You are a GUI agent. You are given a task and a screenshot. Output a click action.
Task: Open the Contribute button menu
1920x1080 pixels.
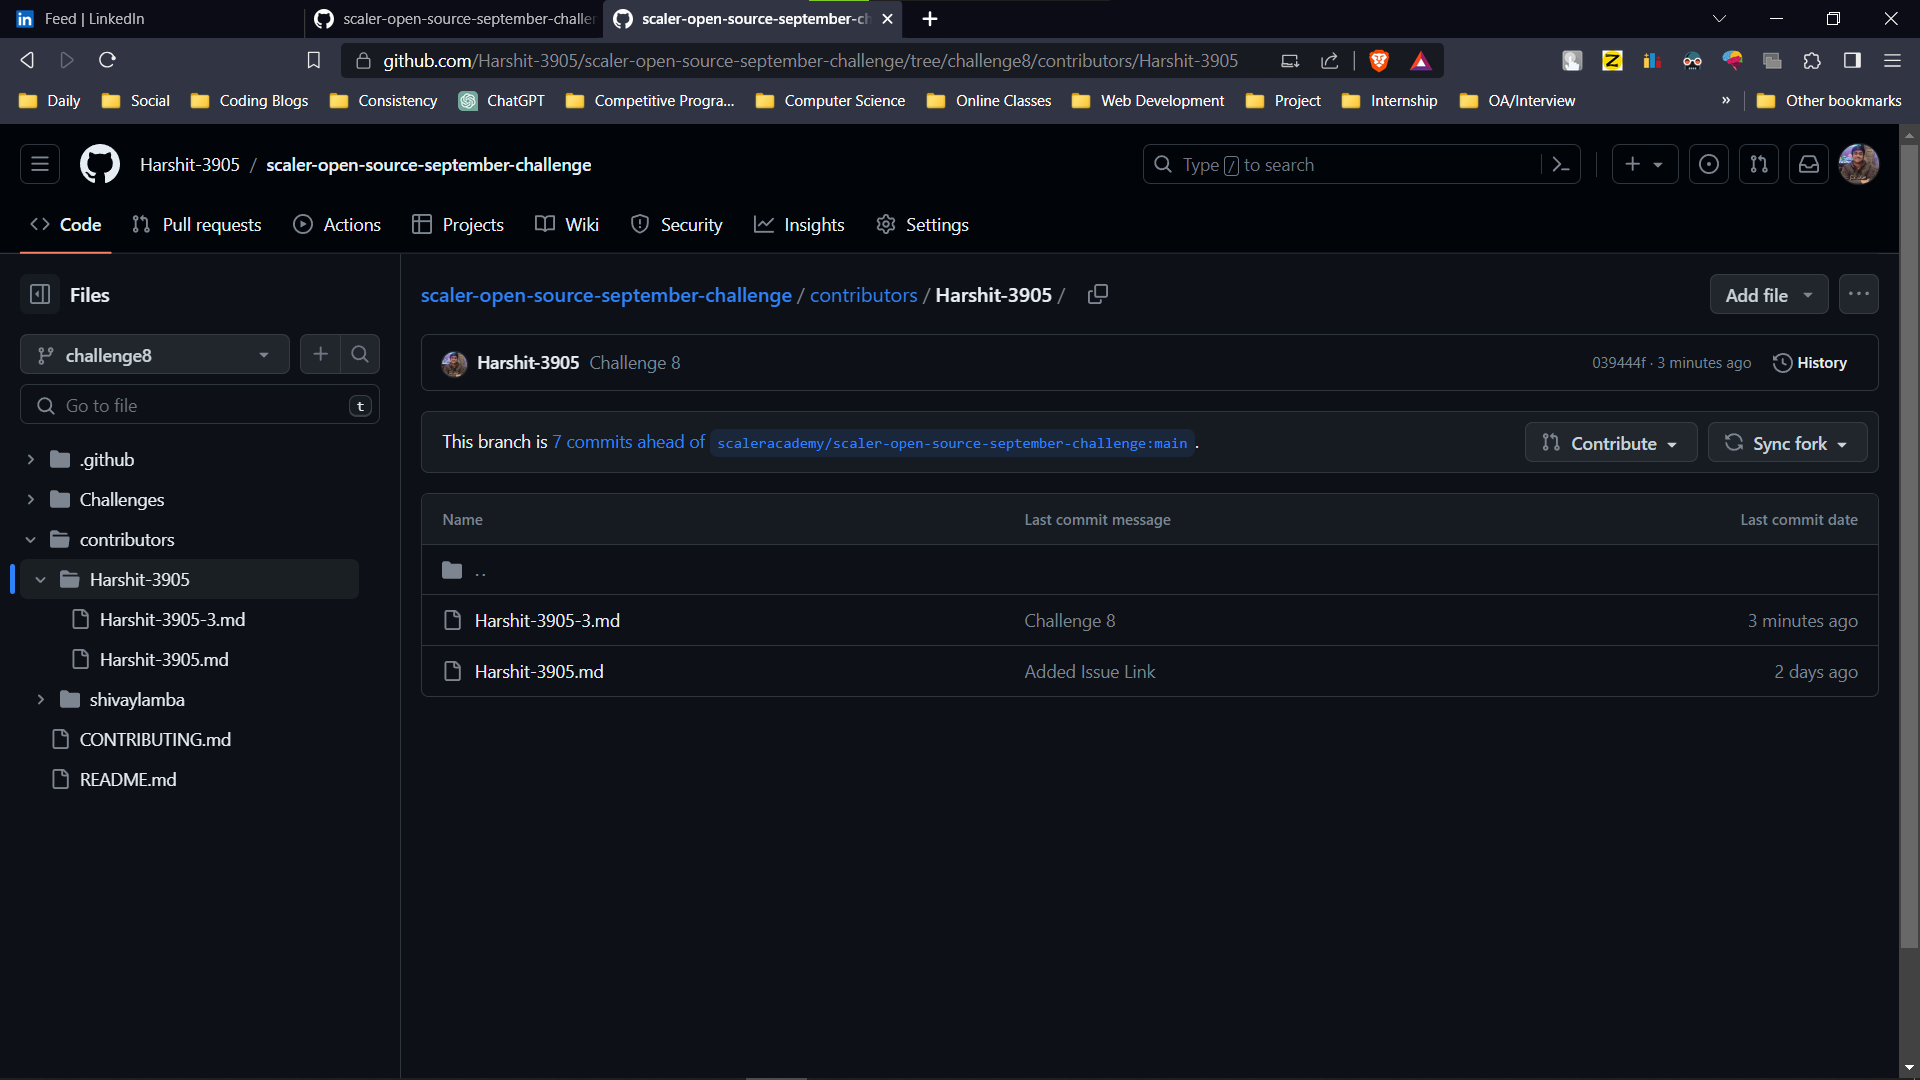click(1610, 442)
